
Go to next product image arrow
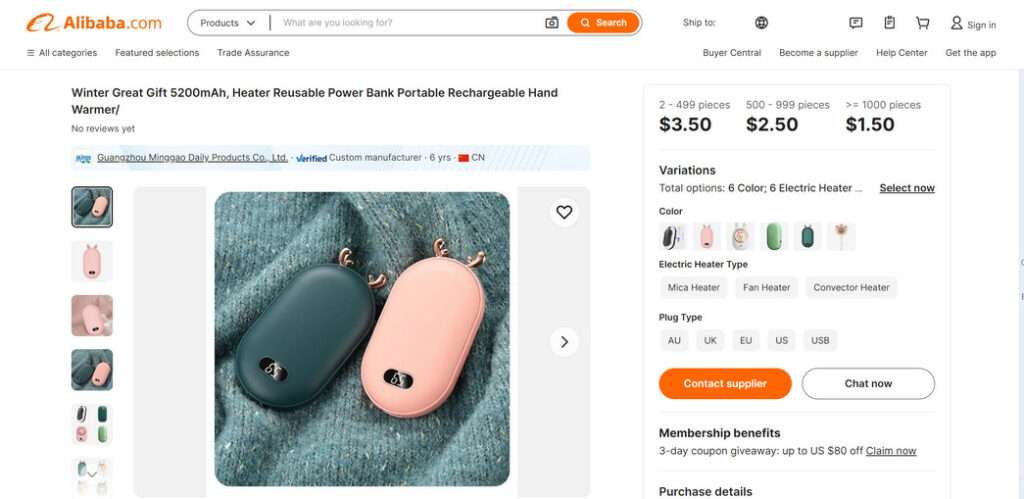pos(564,342)
